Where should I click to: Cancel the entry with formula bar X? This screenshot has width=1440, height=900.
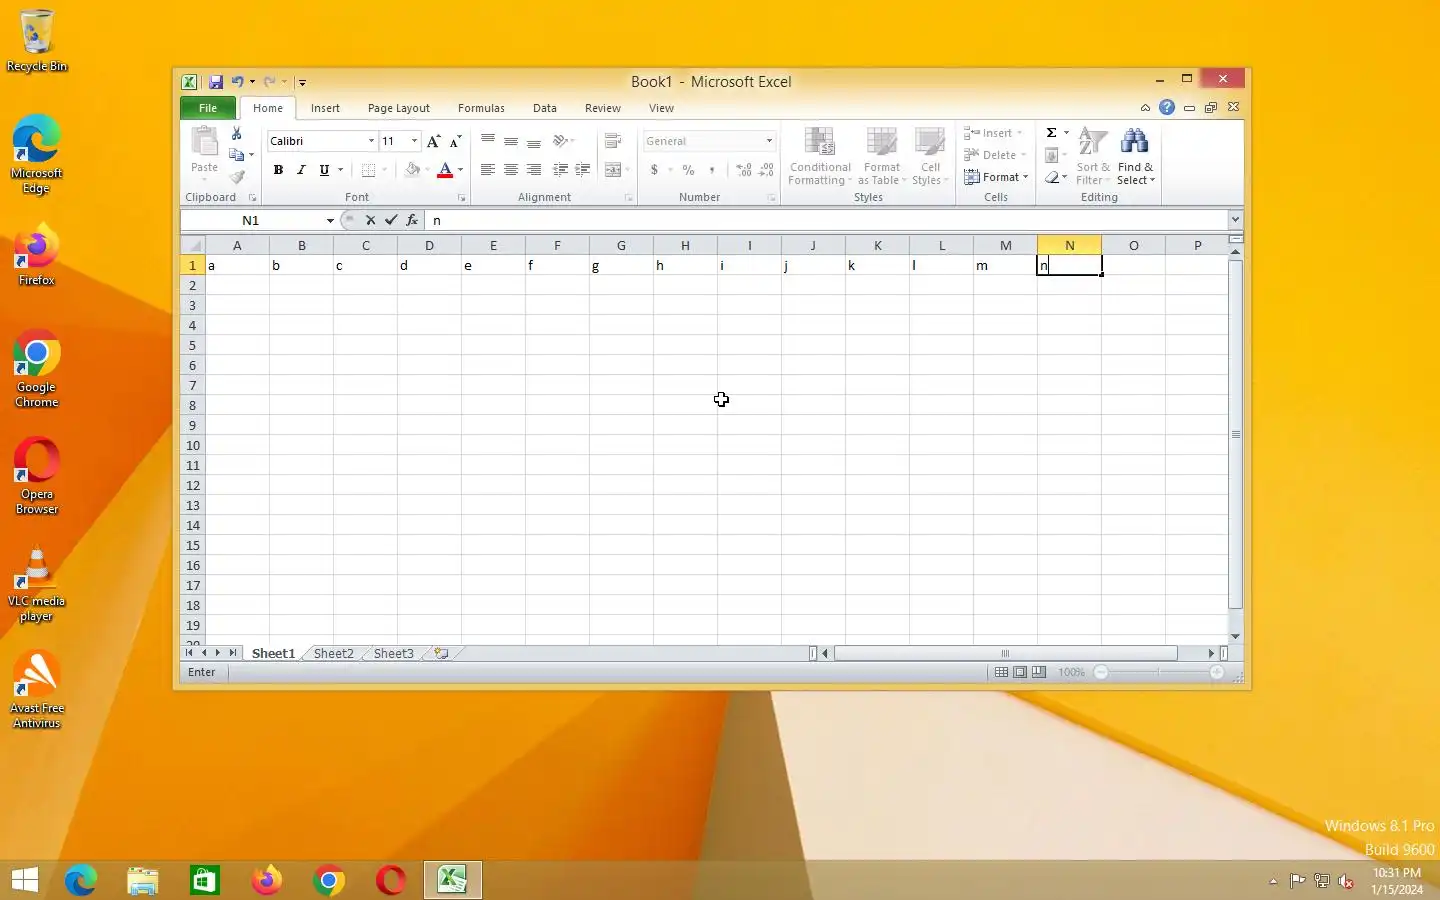click(370, 220)
